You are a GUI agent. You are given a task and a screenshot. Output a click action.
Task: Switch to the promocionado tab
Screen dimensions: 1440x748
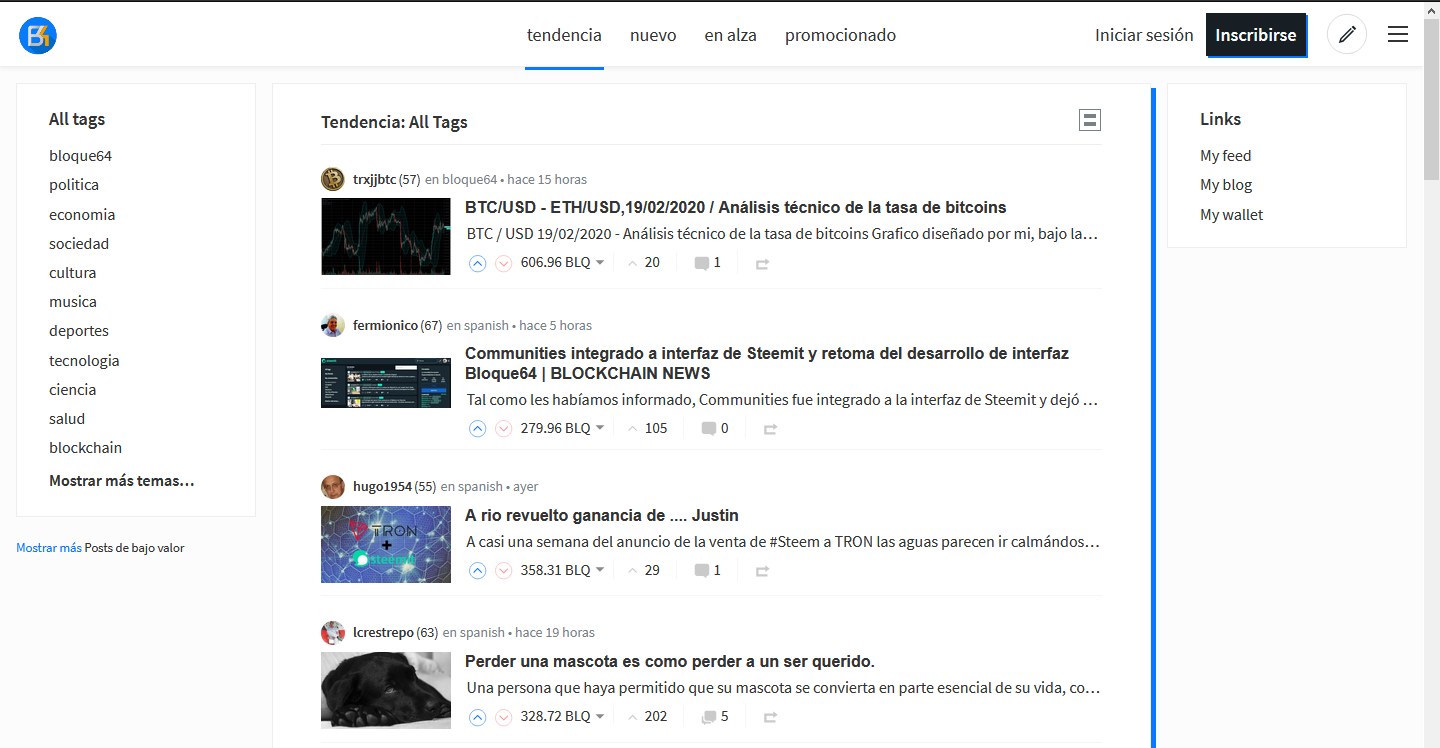pyautogui.click(x=840, y=36)
